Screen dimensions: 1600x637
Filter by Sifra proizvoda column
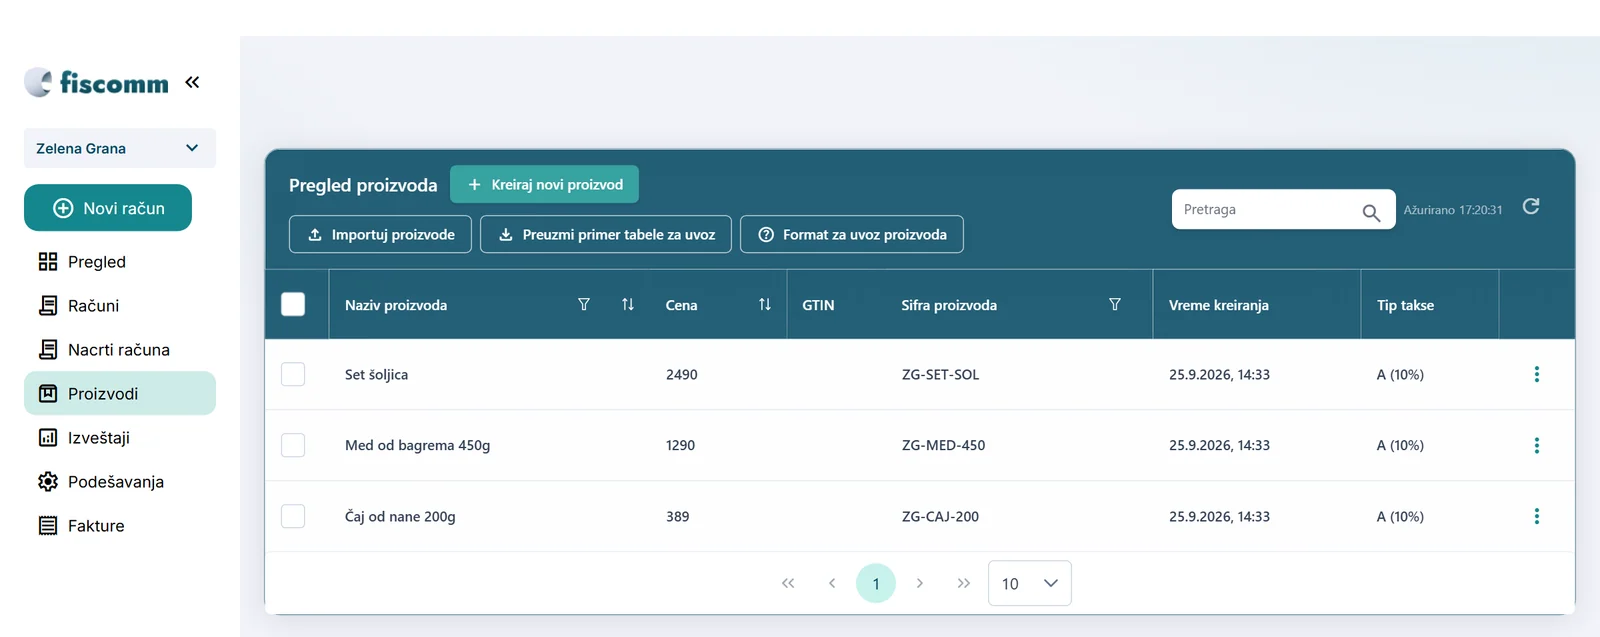point(1115,304)
